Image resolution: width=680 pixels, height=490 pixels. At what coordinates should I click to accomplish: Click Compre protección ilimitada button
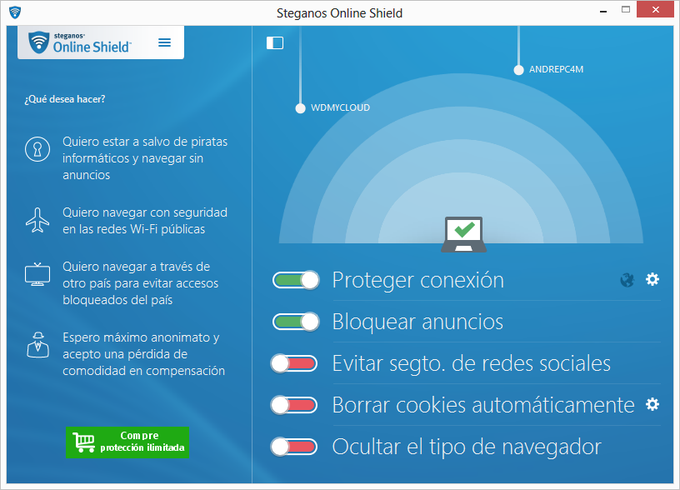coord(128,442)
